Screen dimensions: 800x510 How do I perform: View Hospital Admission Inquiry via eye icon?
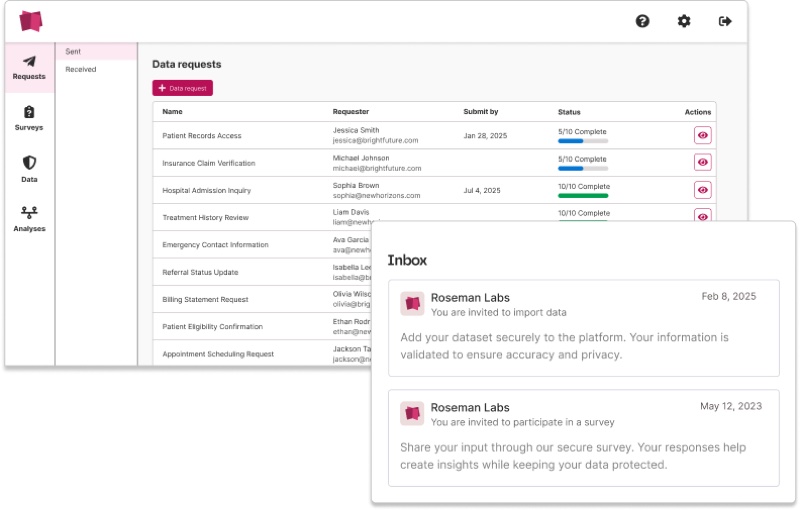point(703,190)
